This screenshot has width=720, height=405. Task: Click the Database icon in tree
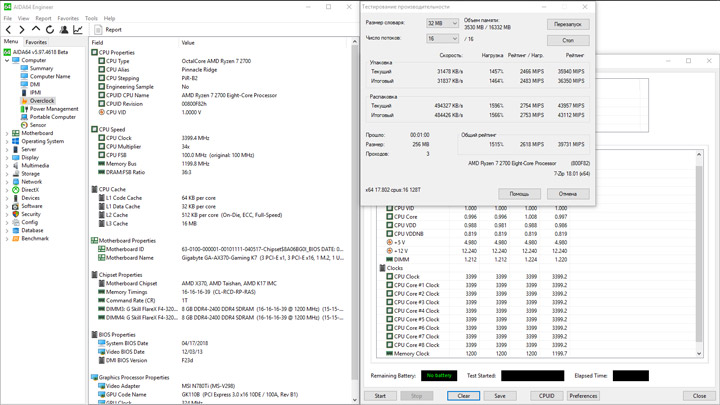(x=16, y=230)
